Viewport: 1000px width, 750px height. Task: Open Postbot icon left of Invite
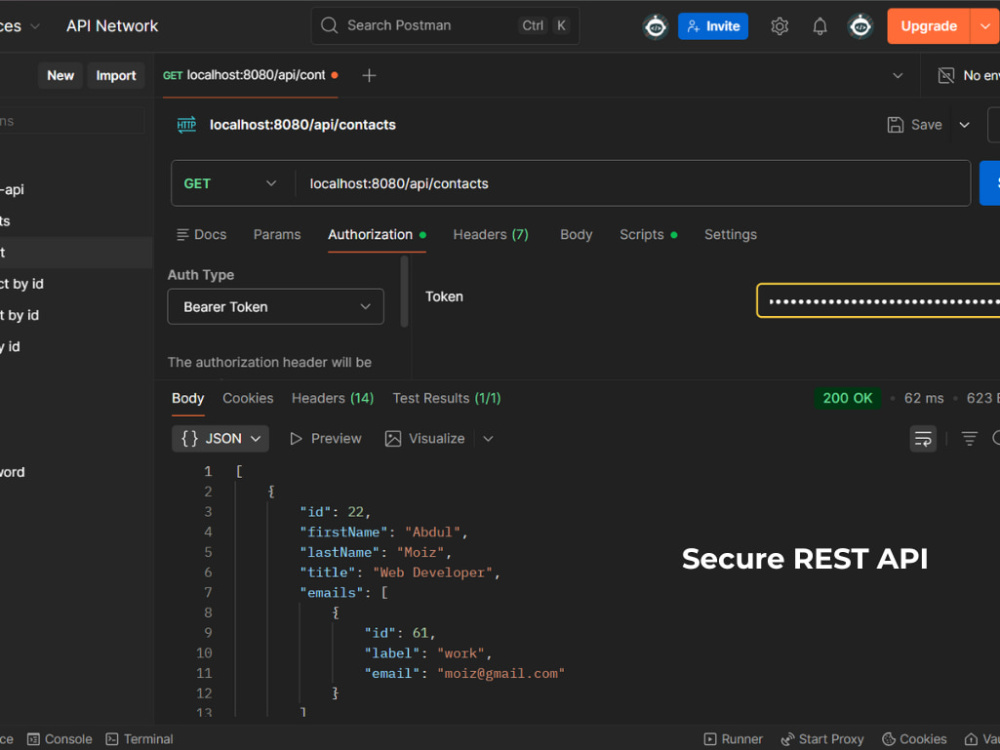(655, 26)
